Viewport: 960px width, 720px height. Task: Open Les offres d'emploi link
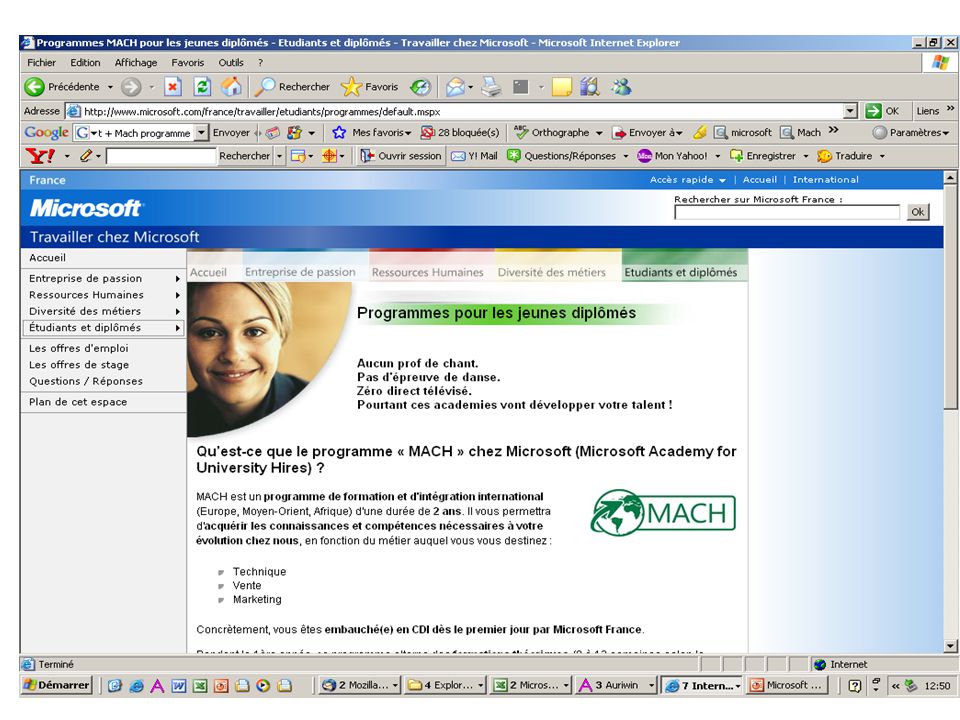79,348
